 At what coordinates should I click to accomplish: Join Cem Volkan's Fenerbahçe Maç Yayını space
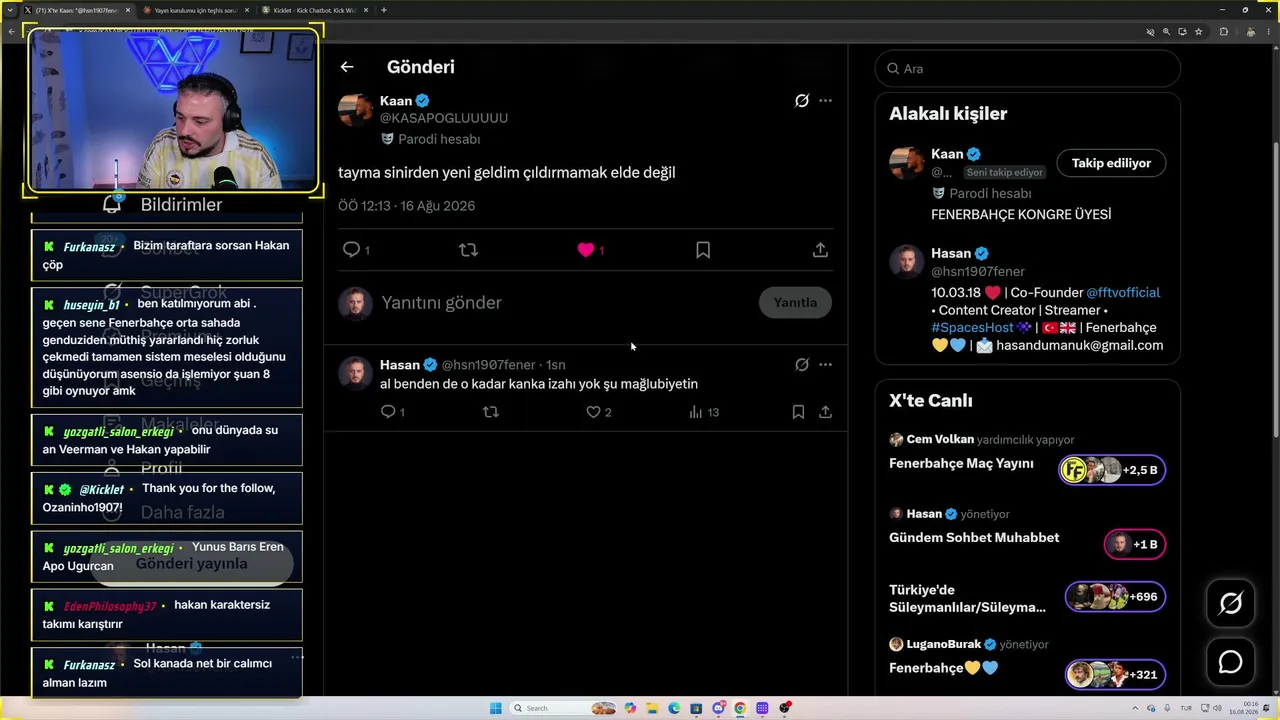(961, 464)
